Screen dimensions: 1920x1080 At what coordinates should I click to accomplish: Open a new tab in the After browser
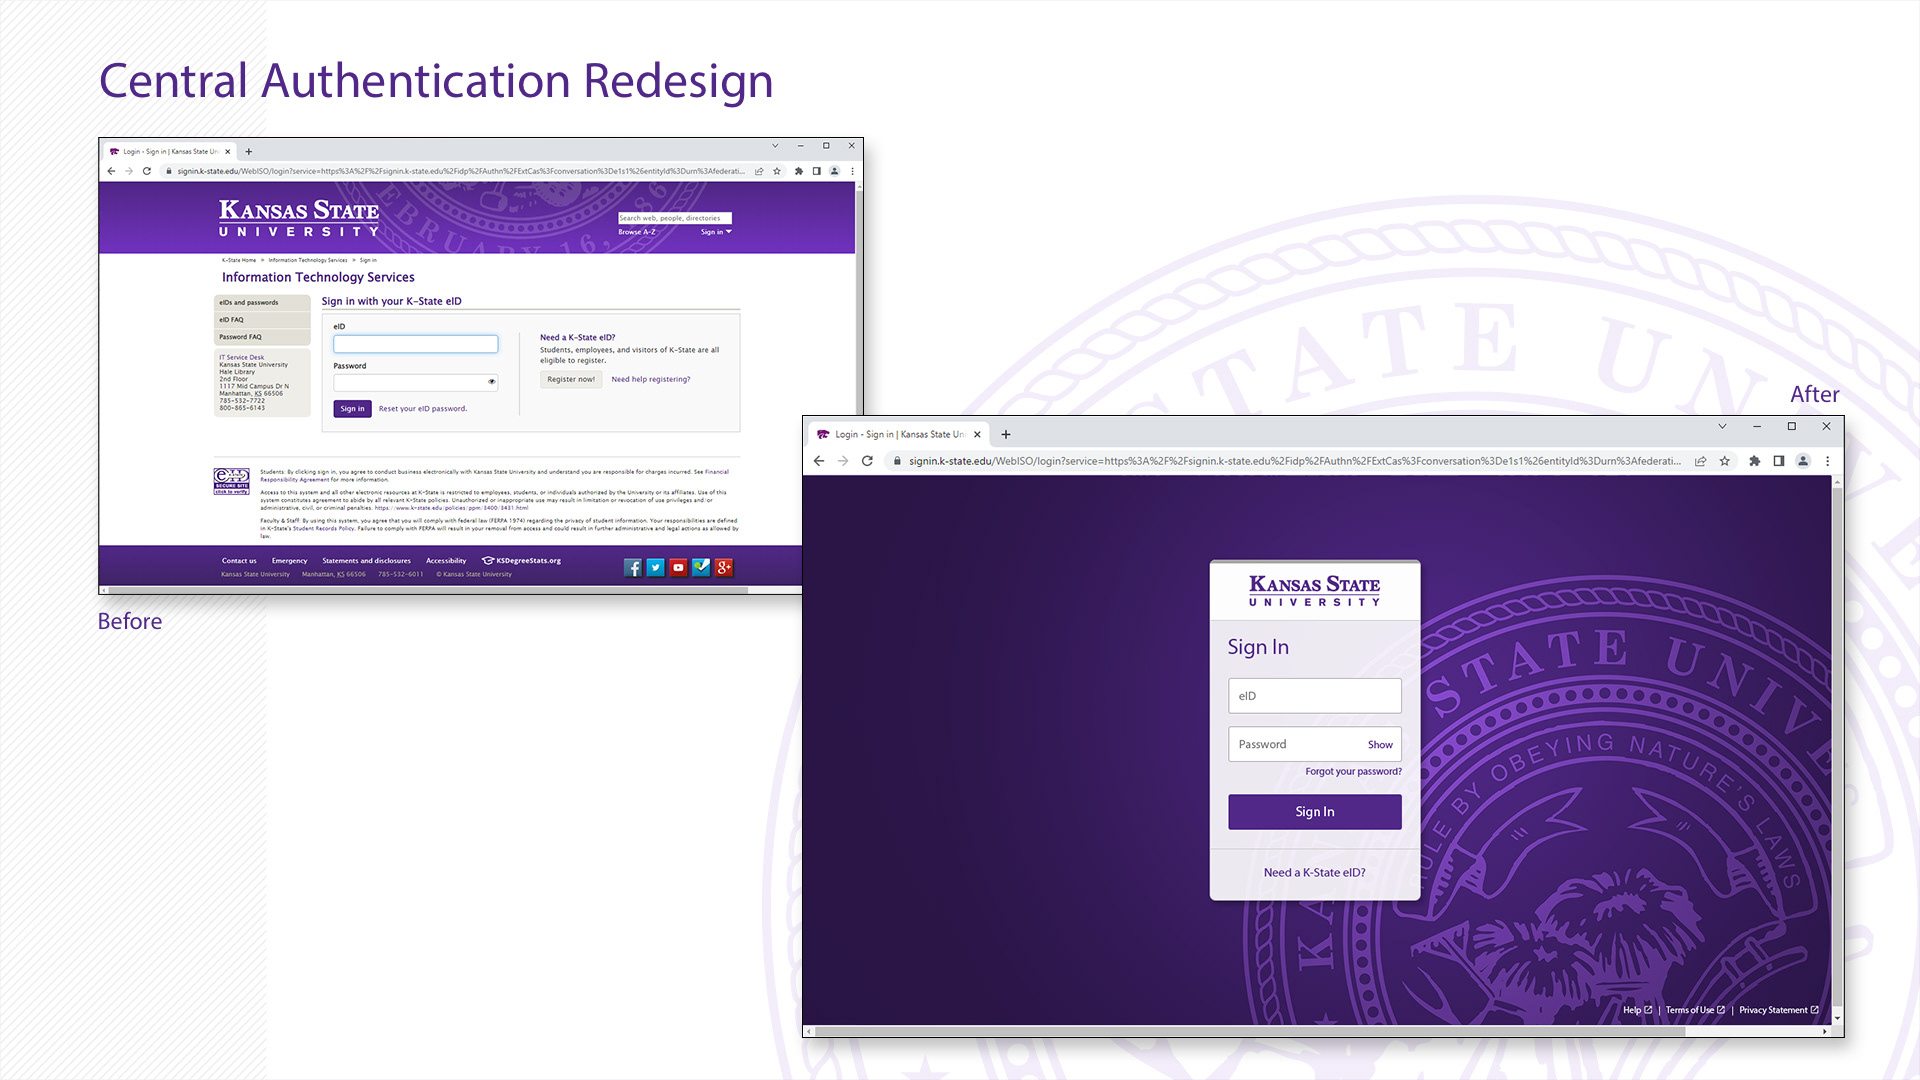pyautogui.click(x=1006, y=434)
